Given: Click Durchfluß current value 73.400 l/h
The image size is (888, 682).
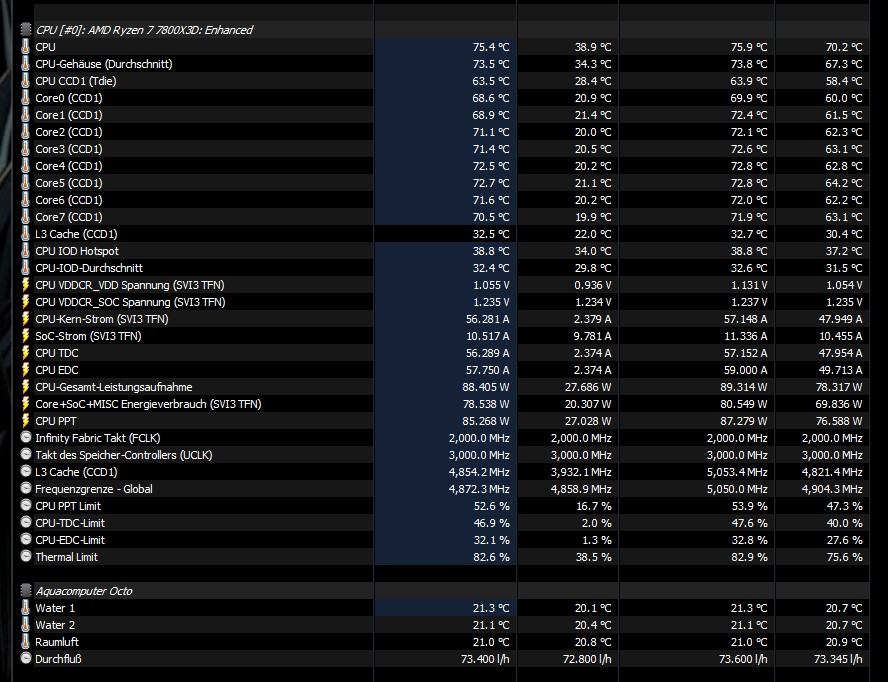Looking at the screenshot, I should 485,659.
